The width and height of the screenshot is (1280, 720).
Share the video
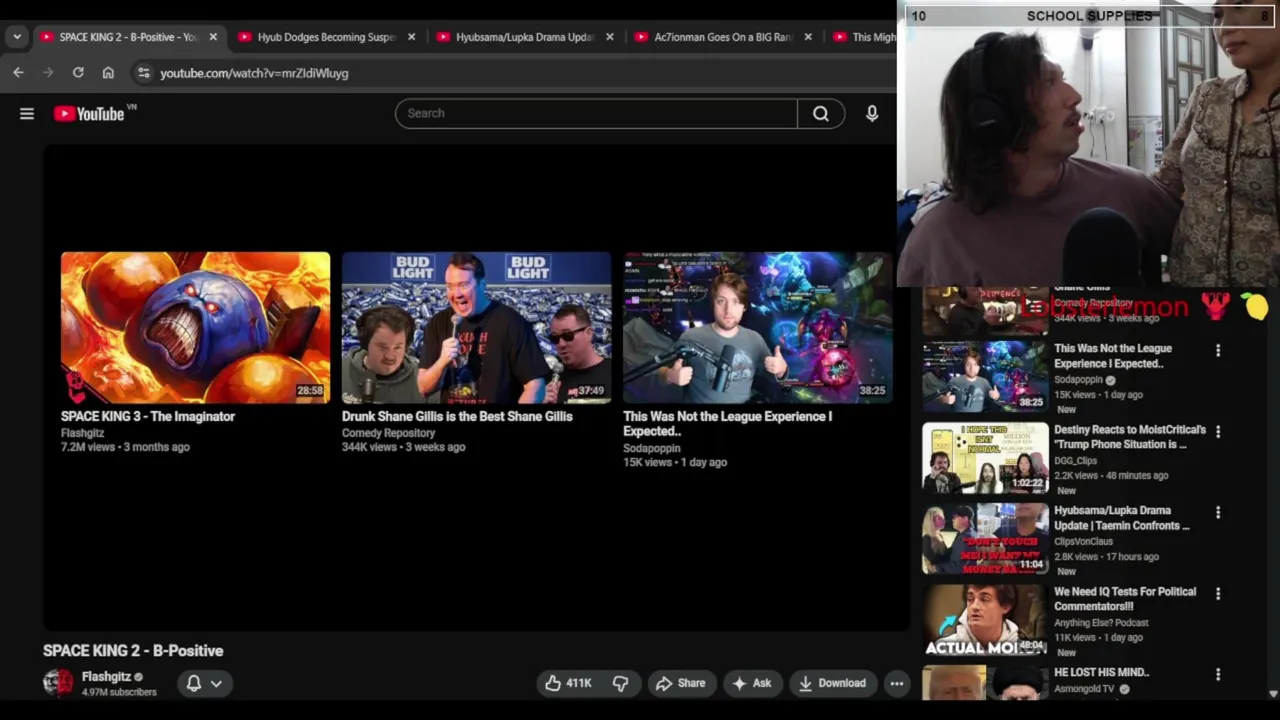(680, 683)
